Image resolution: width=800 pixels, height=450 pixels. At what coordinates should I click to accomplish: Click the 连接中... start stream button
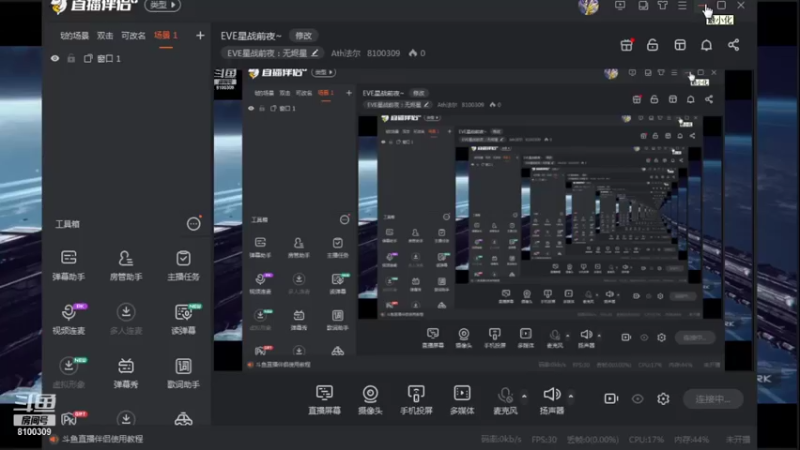click(x=713, y=399)
